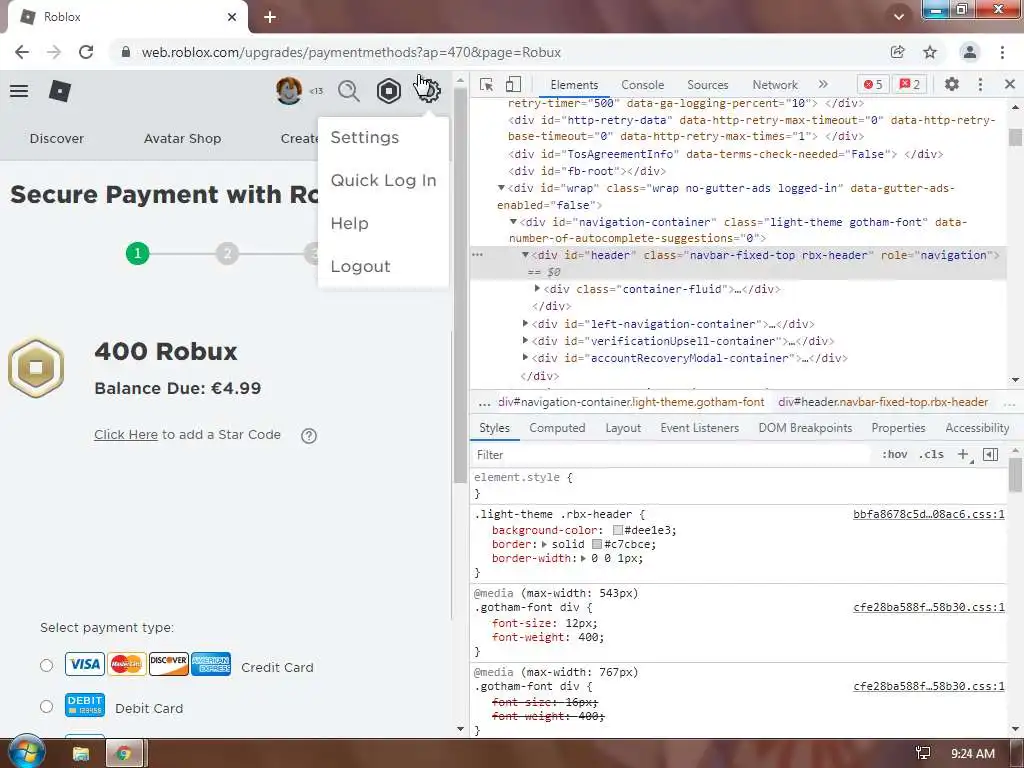The height and width of the screenshot is (768, 1024).
Task: Click the share page icon in address bar
Action: click(x=897, y=52)
